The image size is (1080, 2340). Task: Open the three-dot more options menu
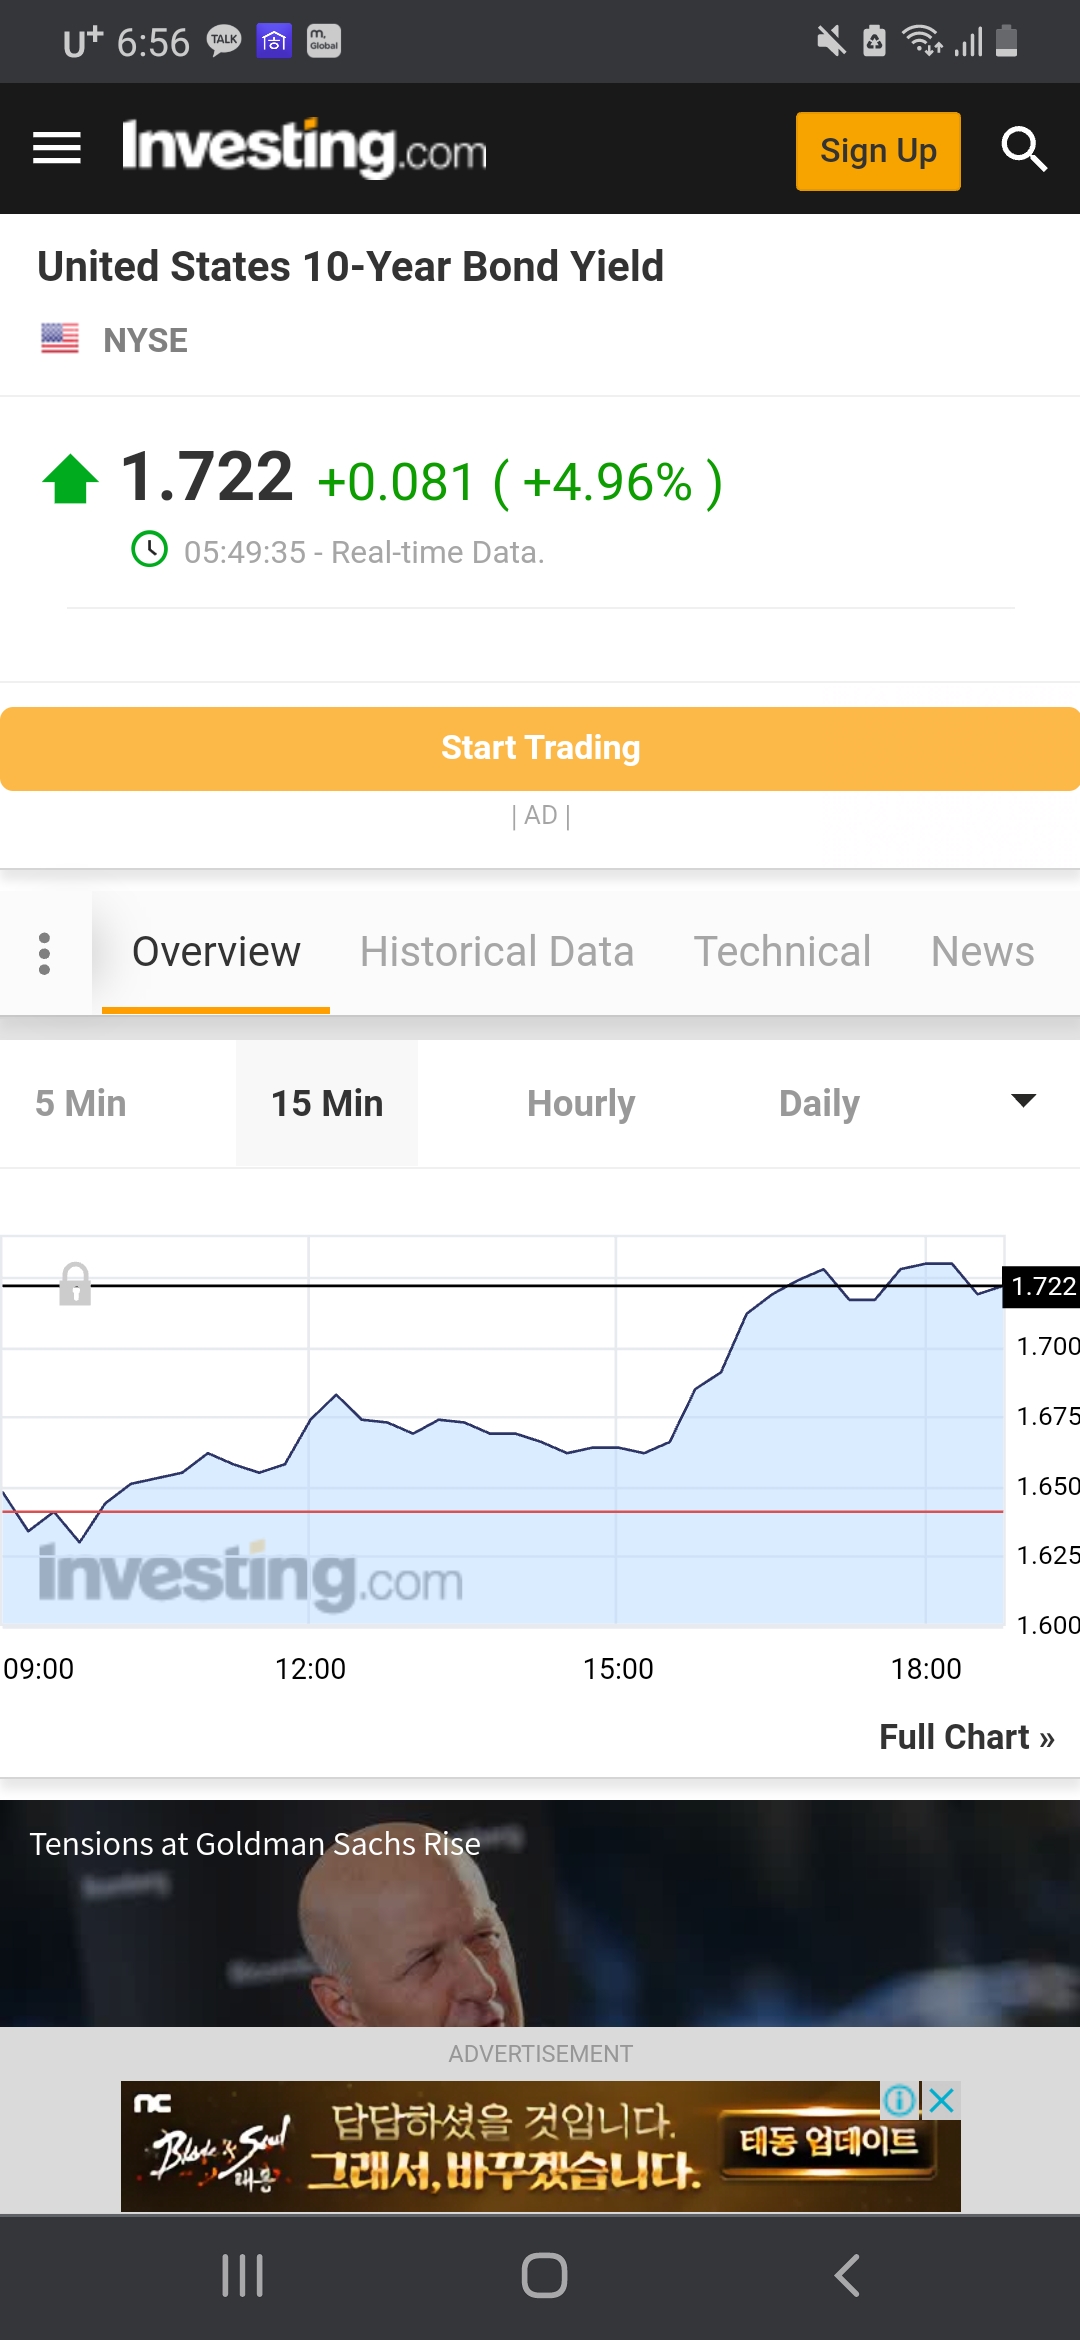pyautogui.click(x=44, y=953)
